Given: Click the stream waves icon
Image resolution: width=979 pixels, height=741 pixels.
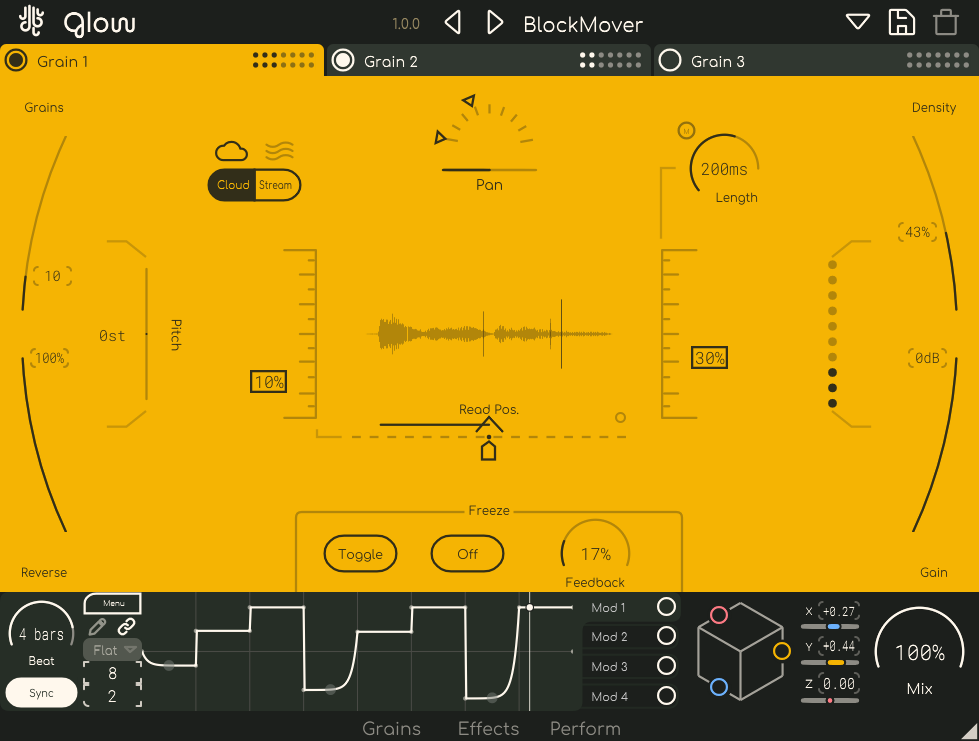Looking at the screenshot, I should pos(279,150).
